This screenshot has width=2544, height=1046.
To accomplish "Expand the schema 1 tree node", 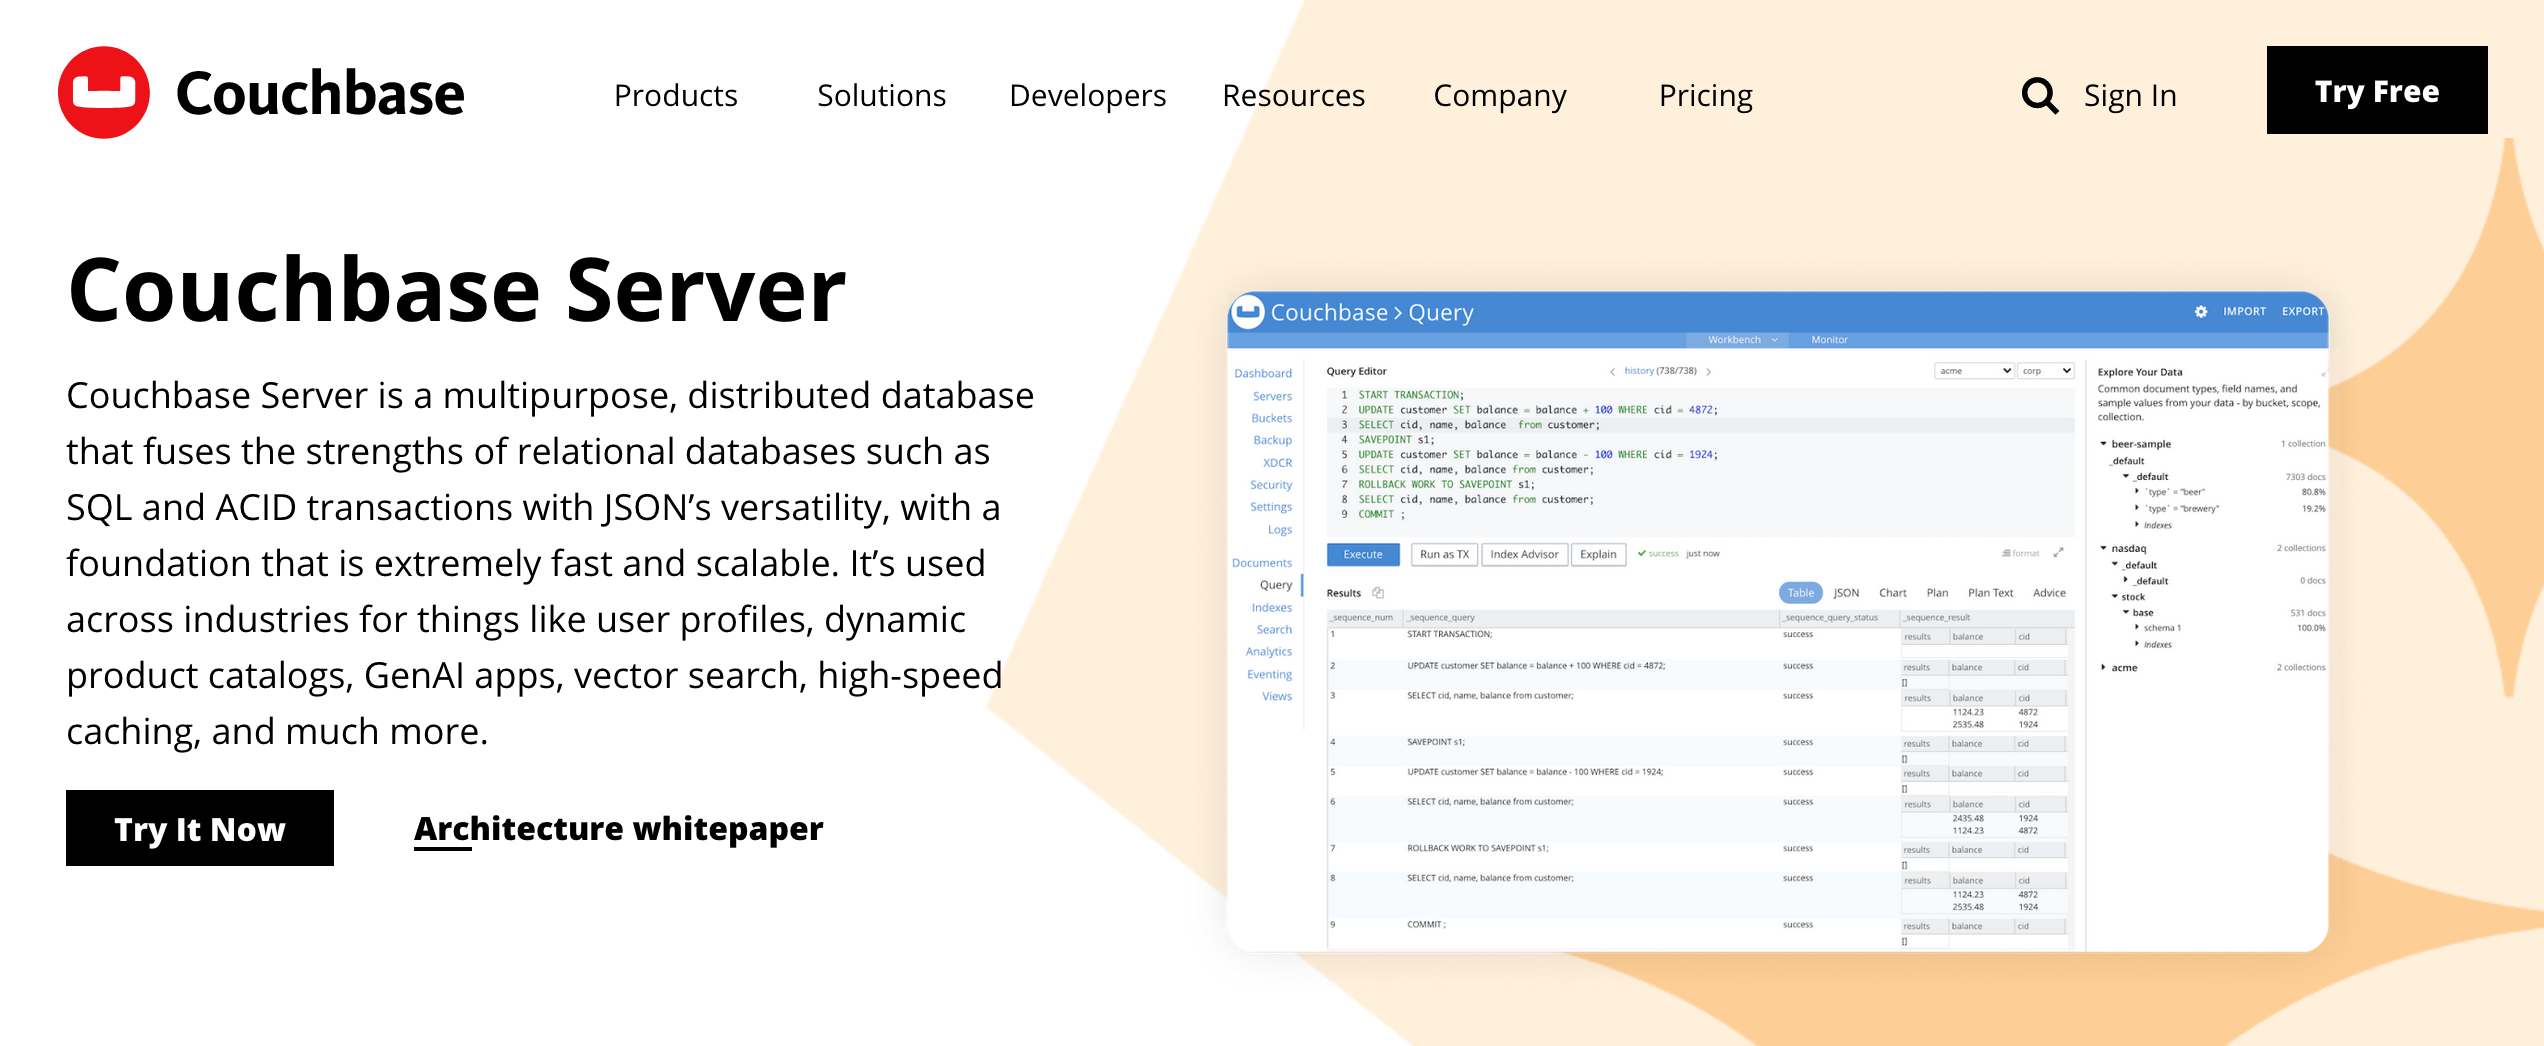I will point(2137,628).
